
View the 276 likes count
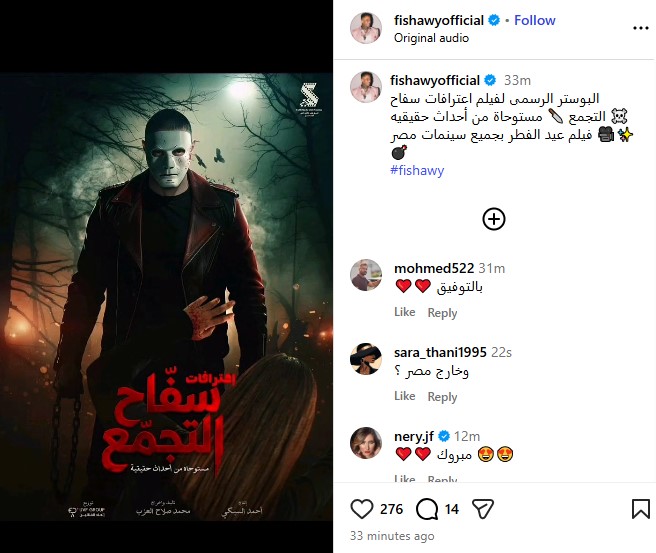click(391, 509)
